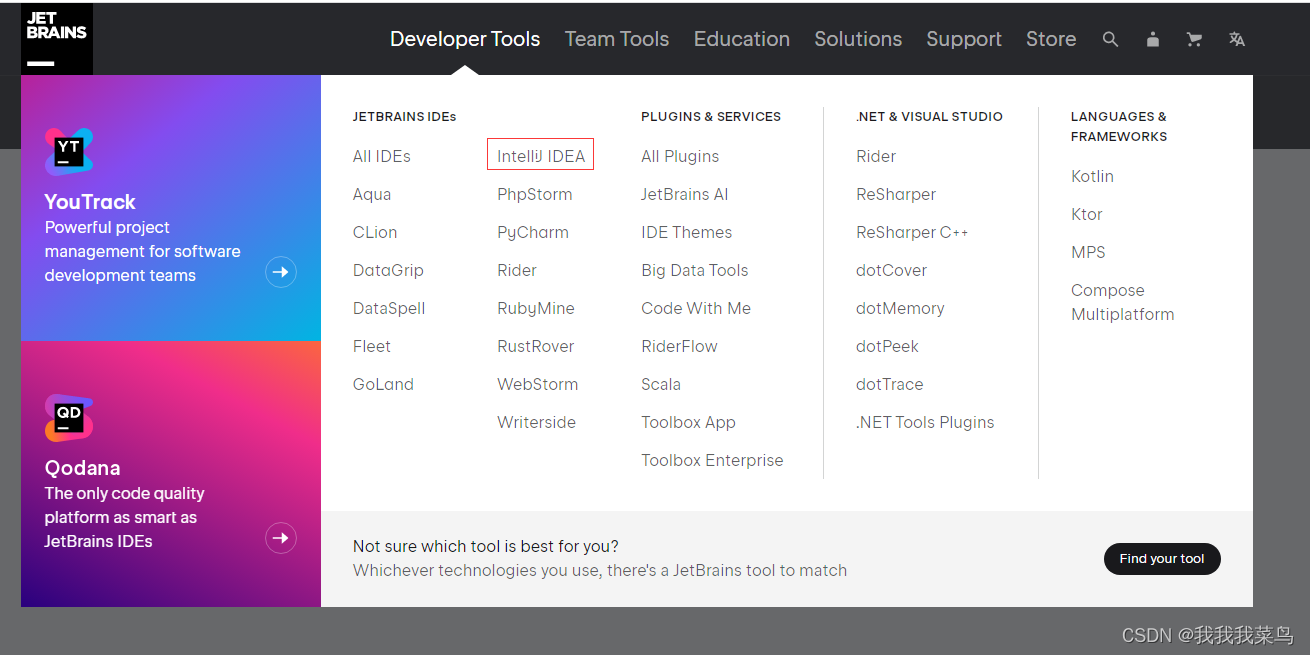Open the PhpStorm link

pos(535,194)
